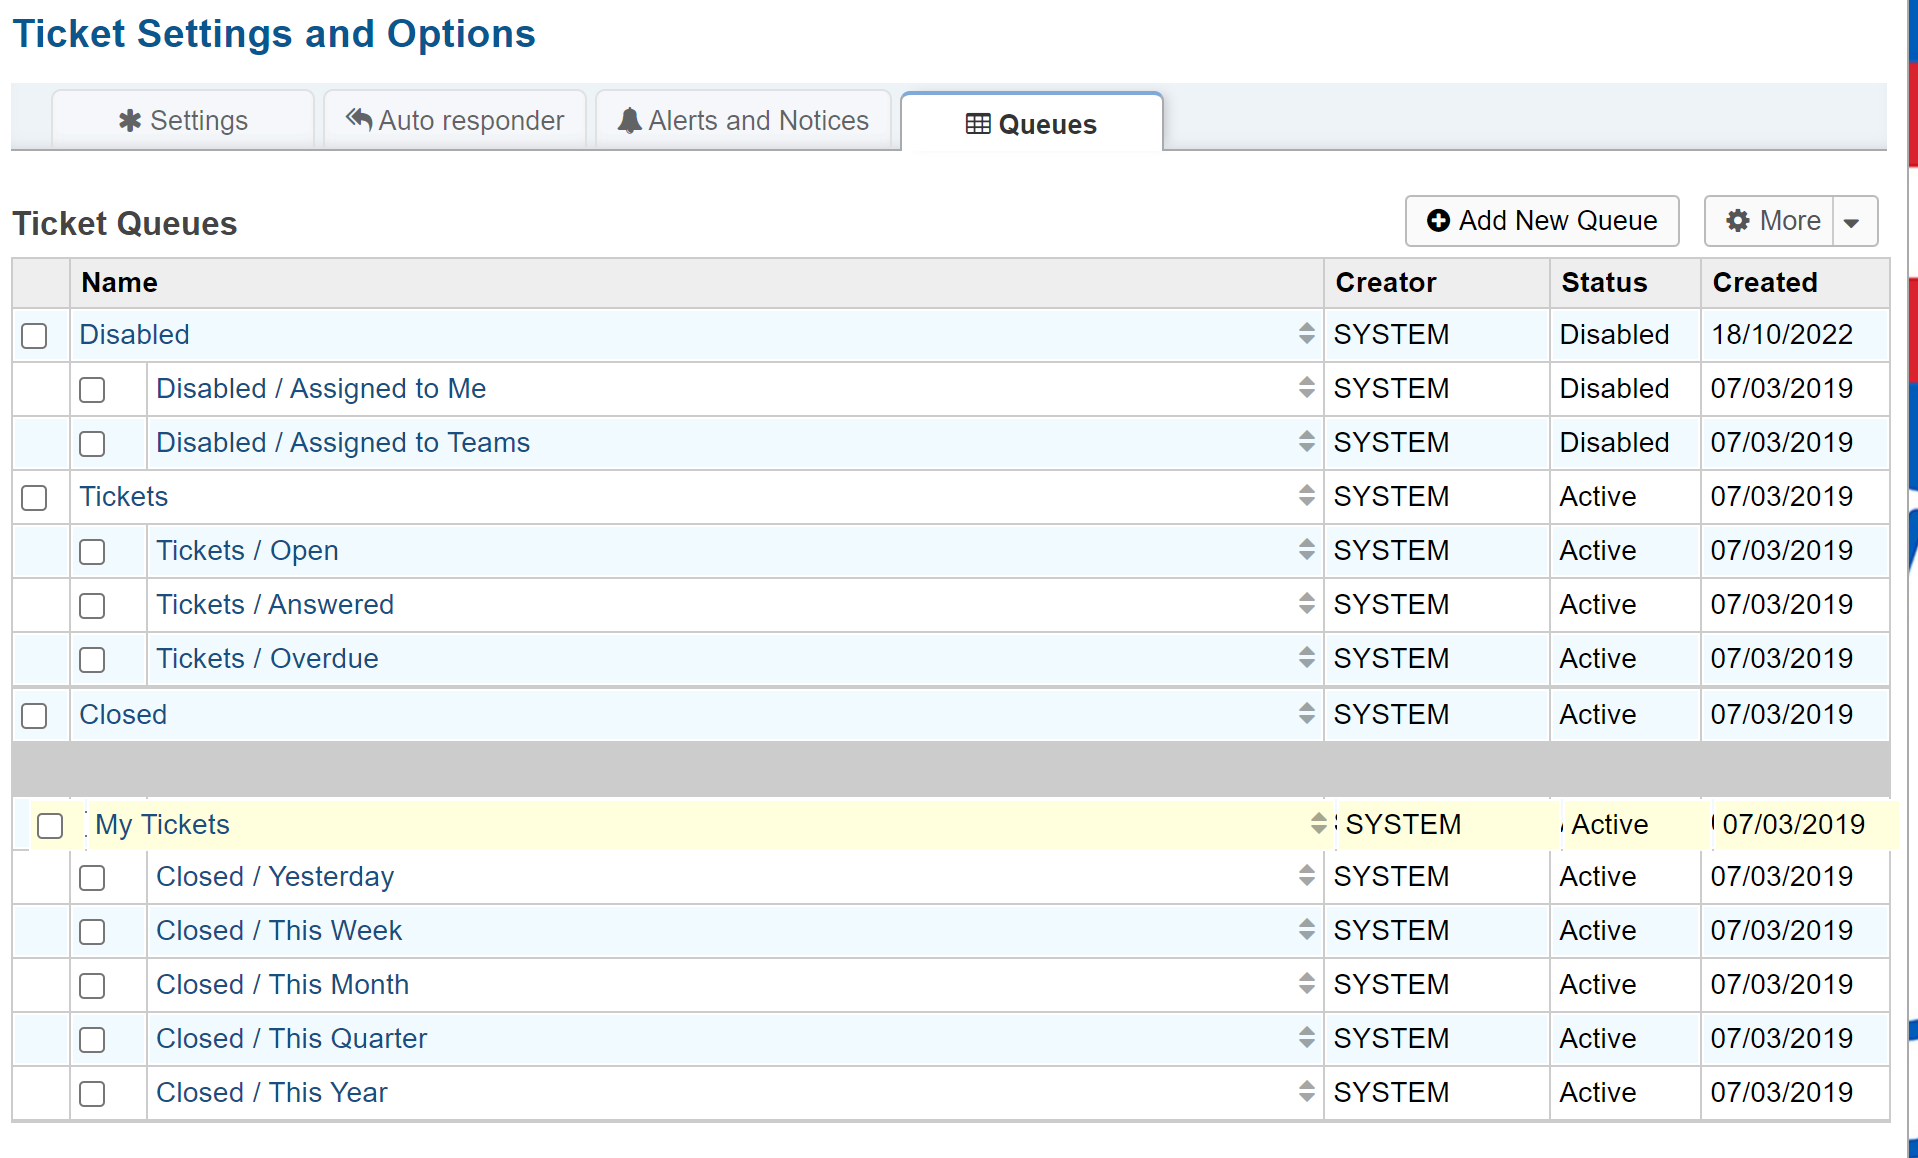Click sort handle for Closed / This Year
1918x1158 pixels.
click(1306, 1092)
